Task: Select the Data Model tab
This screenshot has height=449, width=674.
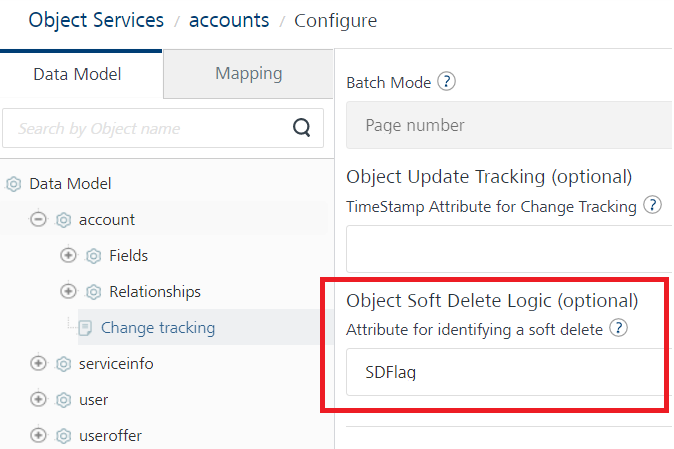Action: (x=77, y=74)
